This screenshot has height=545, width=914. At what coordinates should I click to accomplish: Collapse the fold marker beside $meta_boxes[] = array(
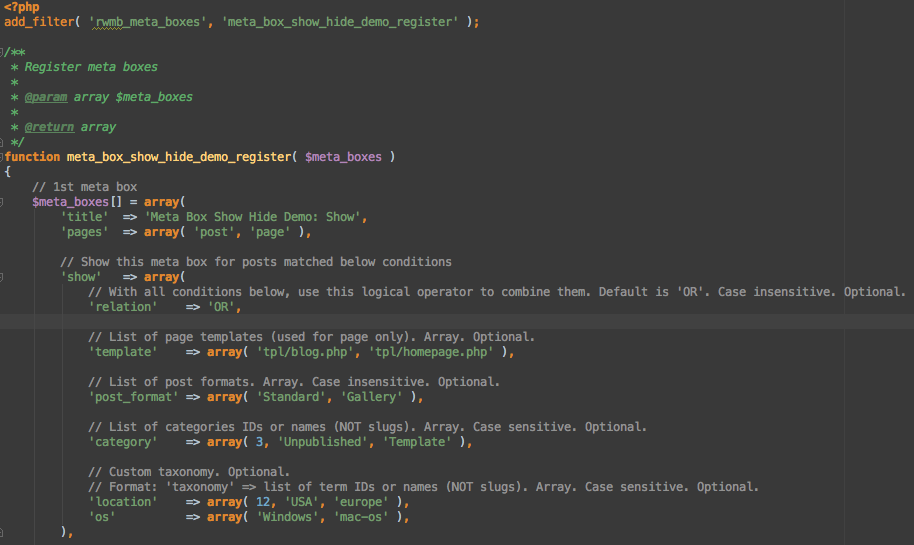click(1, 202)
